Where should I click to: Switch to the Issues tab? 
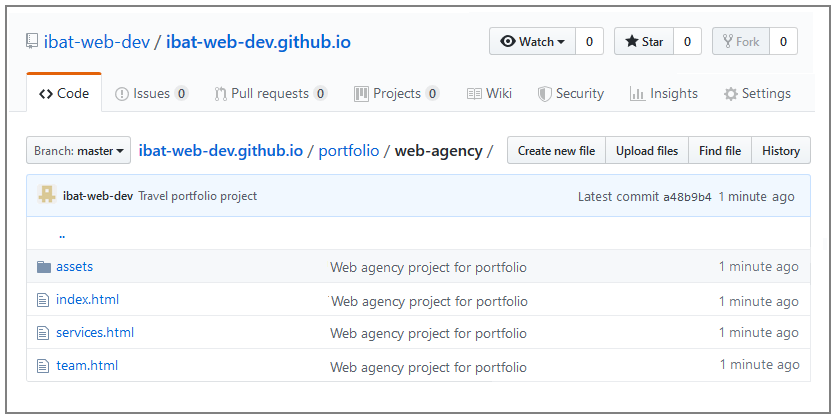[x=151, y=94]
